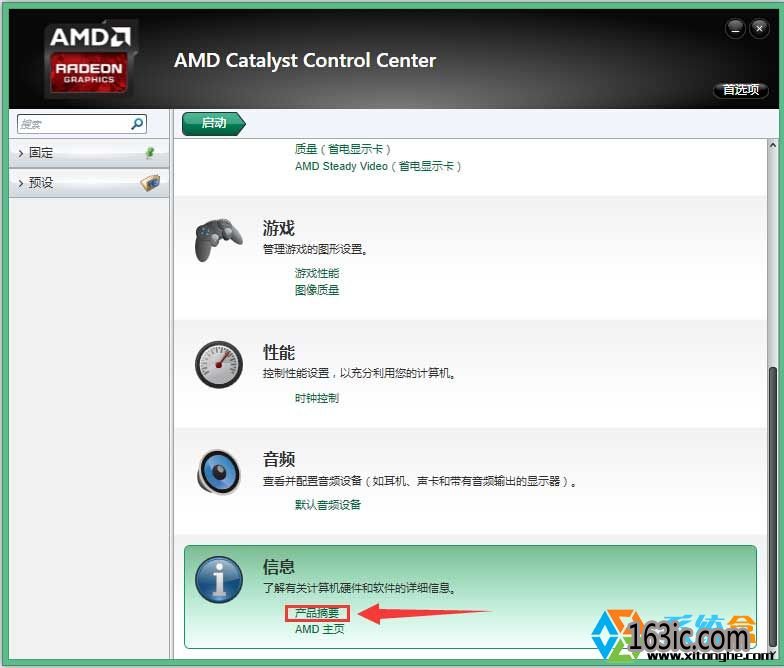Click the 启动 start button
784x668 pixels.
214,124
